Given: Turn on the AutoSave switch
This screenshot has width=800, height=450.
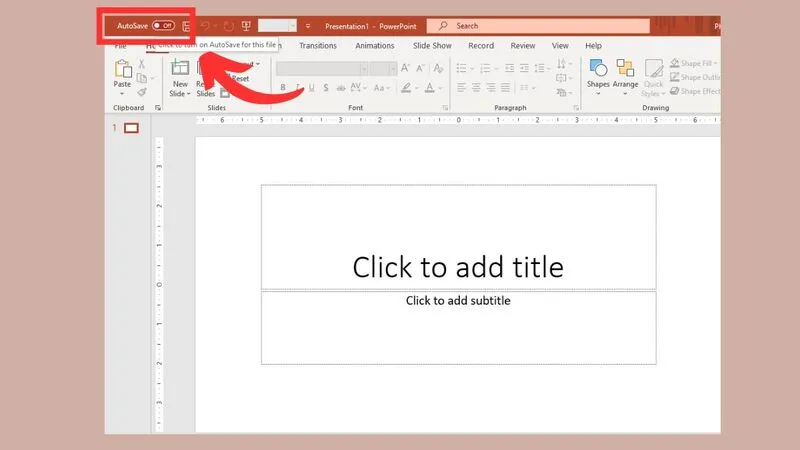Looking at the screenshot, I should [x=163, y=26].
